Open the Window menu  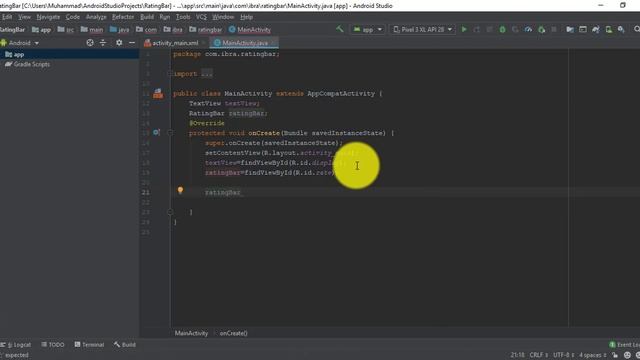pyautogui.click(x=223, y=17)
